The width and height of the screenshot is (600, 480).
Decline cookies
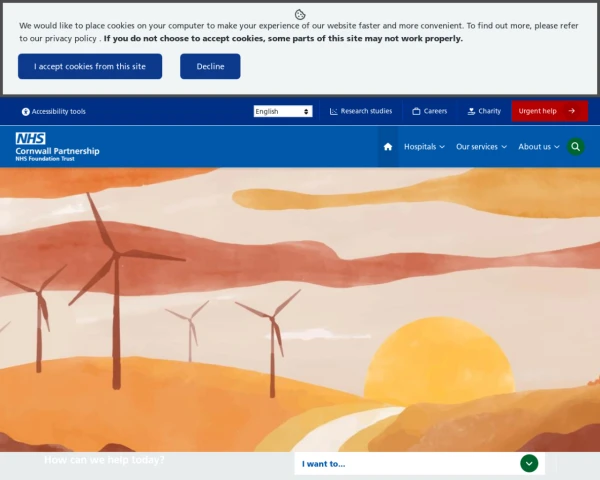pos(210,66)
